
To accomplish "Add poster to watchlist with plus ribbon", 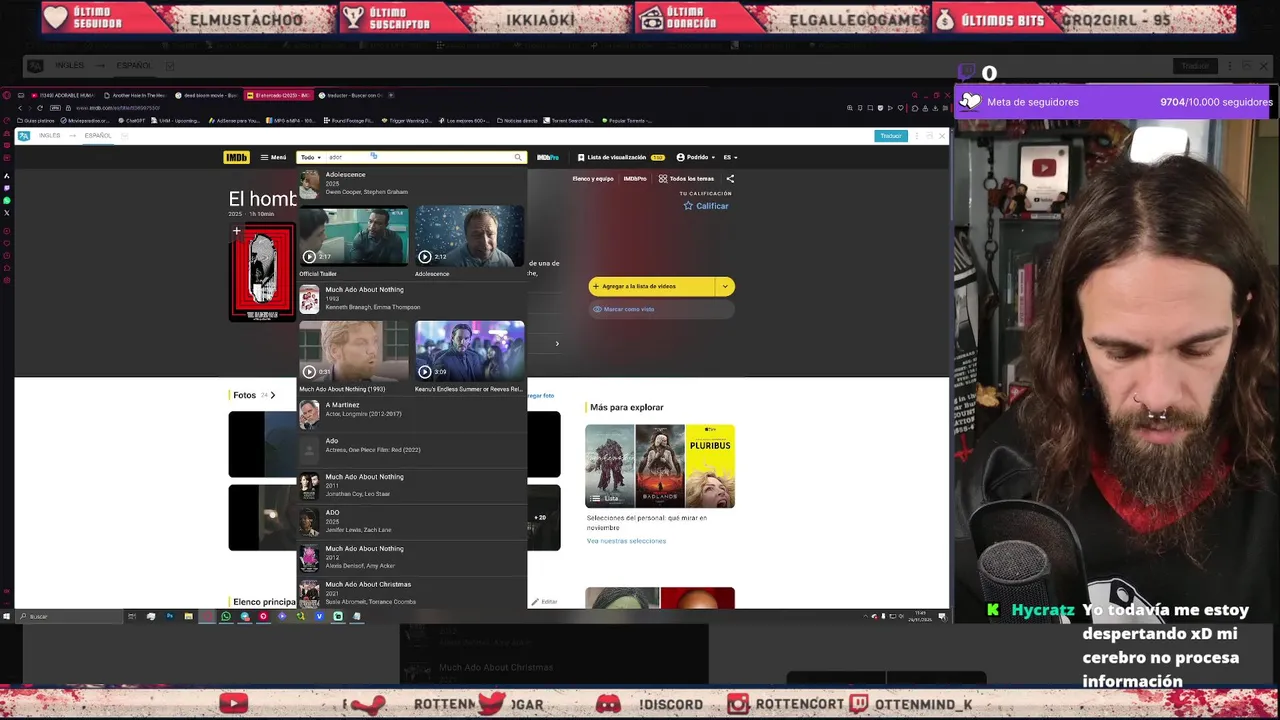I will coord(237,231).
